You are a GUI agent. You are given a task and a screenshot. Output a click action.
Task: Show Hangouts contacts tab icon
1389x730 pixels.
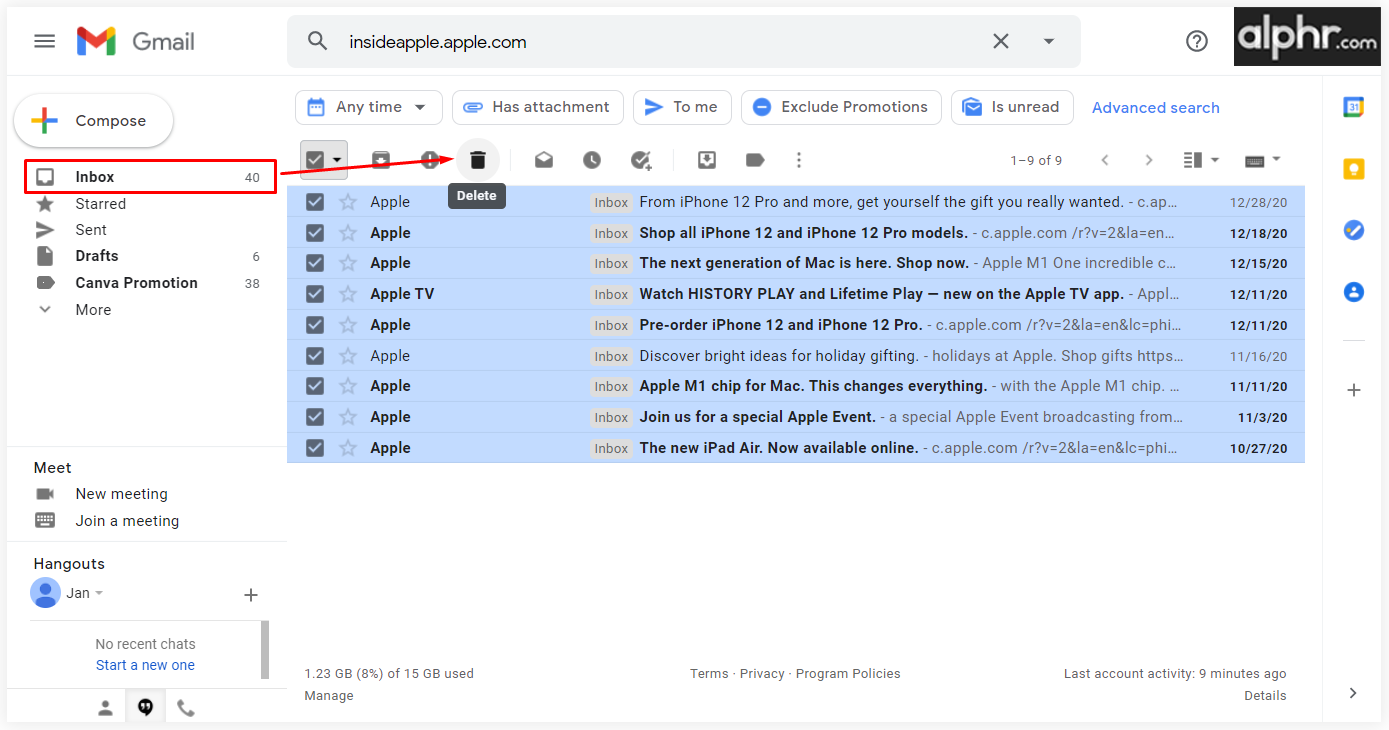(x=105, y=708)
